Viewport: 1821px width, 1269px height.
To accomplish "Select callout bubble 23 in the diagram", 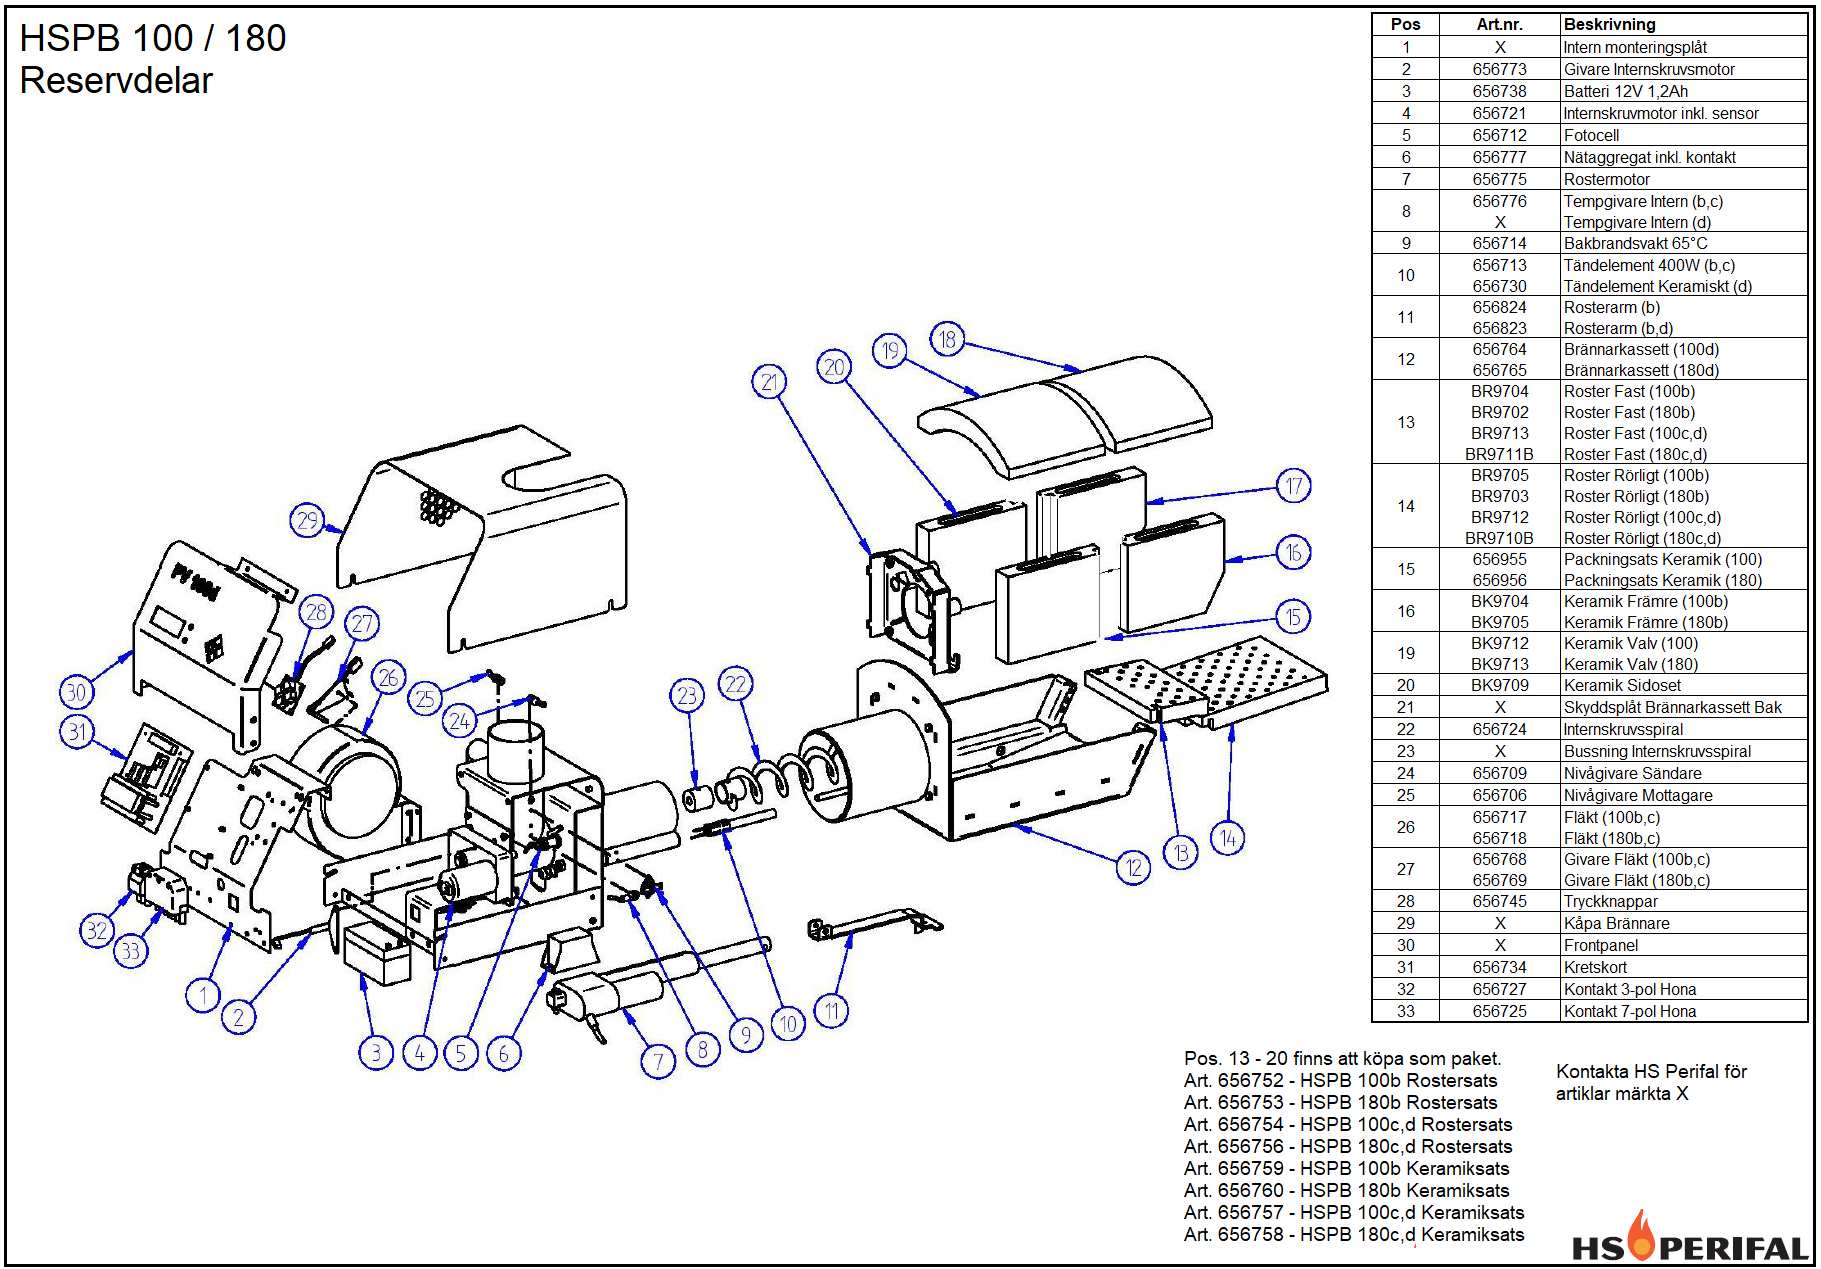I will (x=687, y=696).
